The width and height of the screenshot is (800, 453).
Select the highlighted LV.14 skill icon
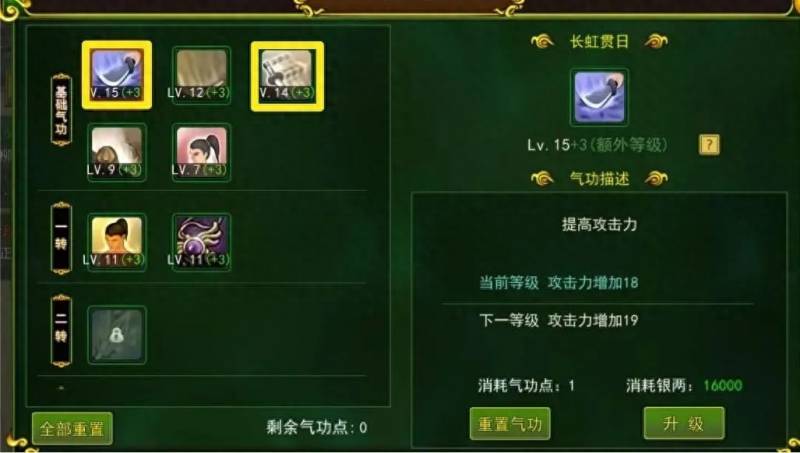(x=287, y=76)
